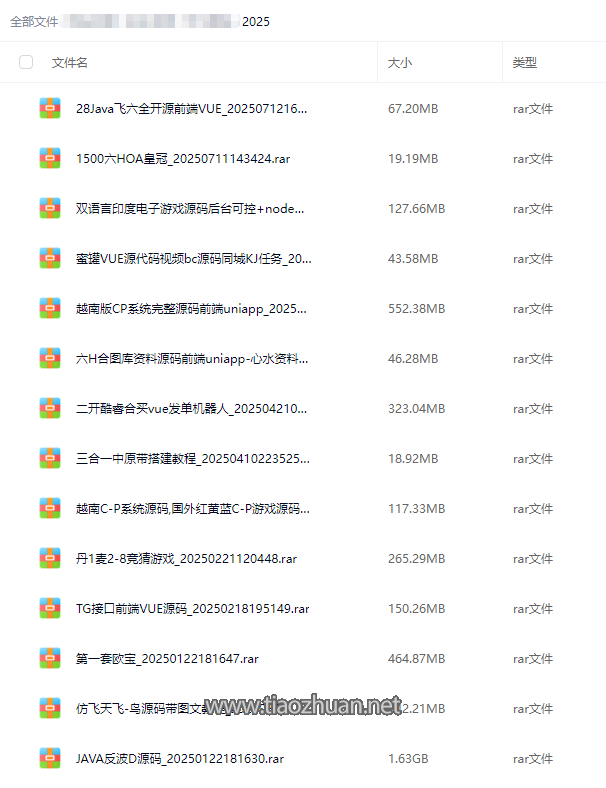This screenshot has height=788, width=606.
Task: Open 三合一中原带搭建教程 file name
Action: tap(193, 458)
